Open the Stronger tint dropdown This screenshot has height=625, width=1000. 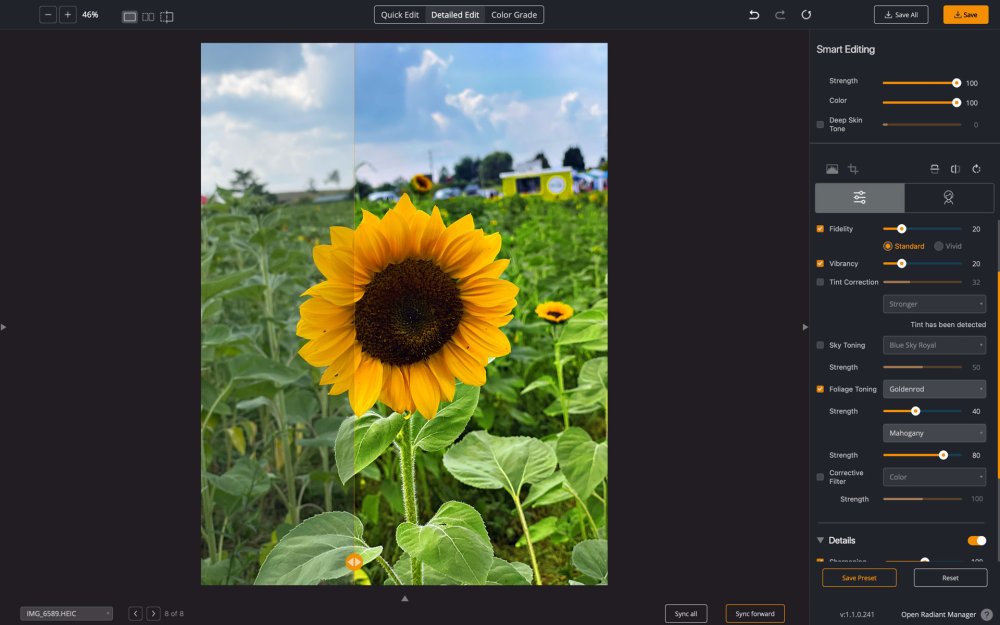(x=934, y=304)
